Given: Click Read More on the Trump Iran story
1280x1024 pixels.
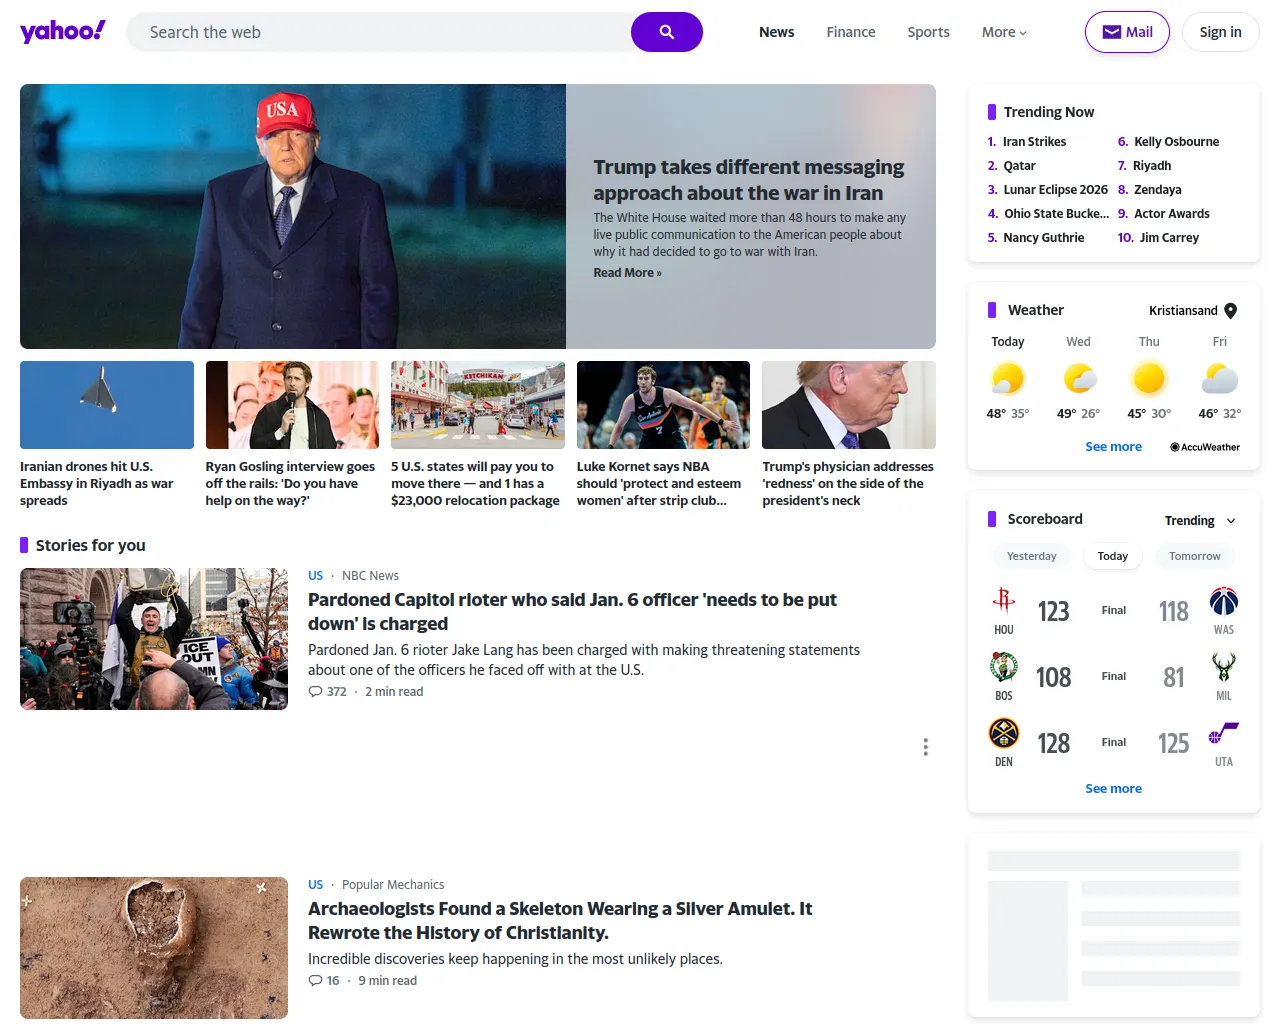Looking at the screenshot, I should point(628,273).
